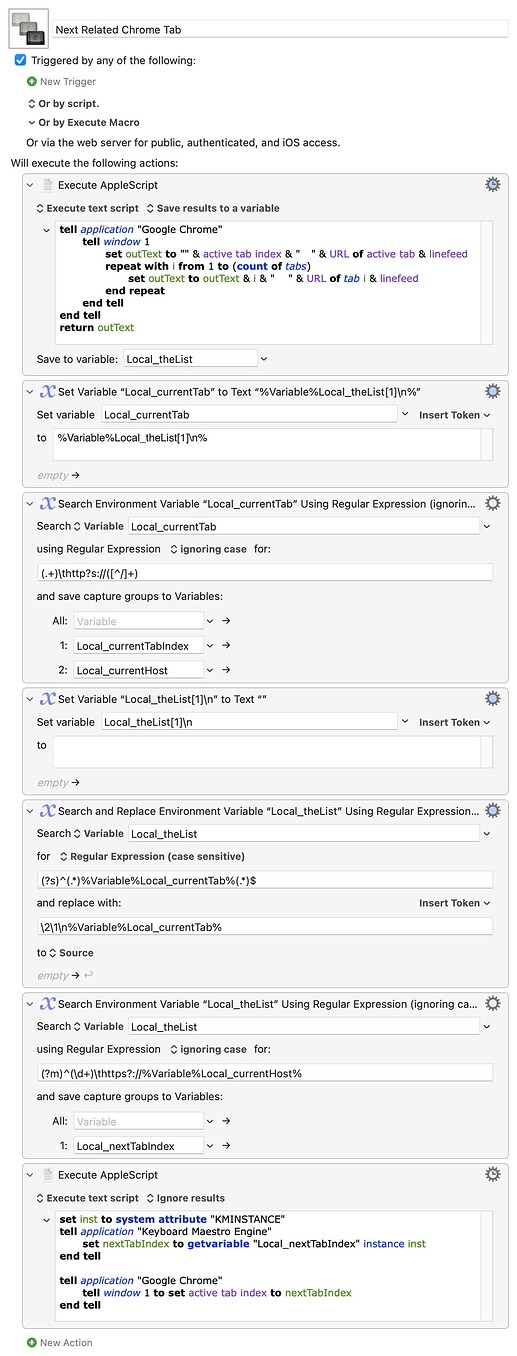This screenshot has width=517, height=1356.
Task: Click the macro icon thumbnail next to the name
Action: coord(26,28)
